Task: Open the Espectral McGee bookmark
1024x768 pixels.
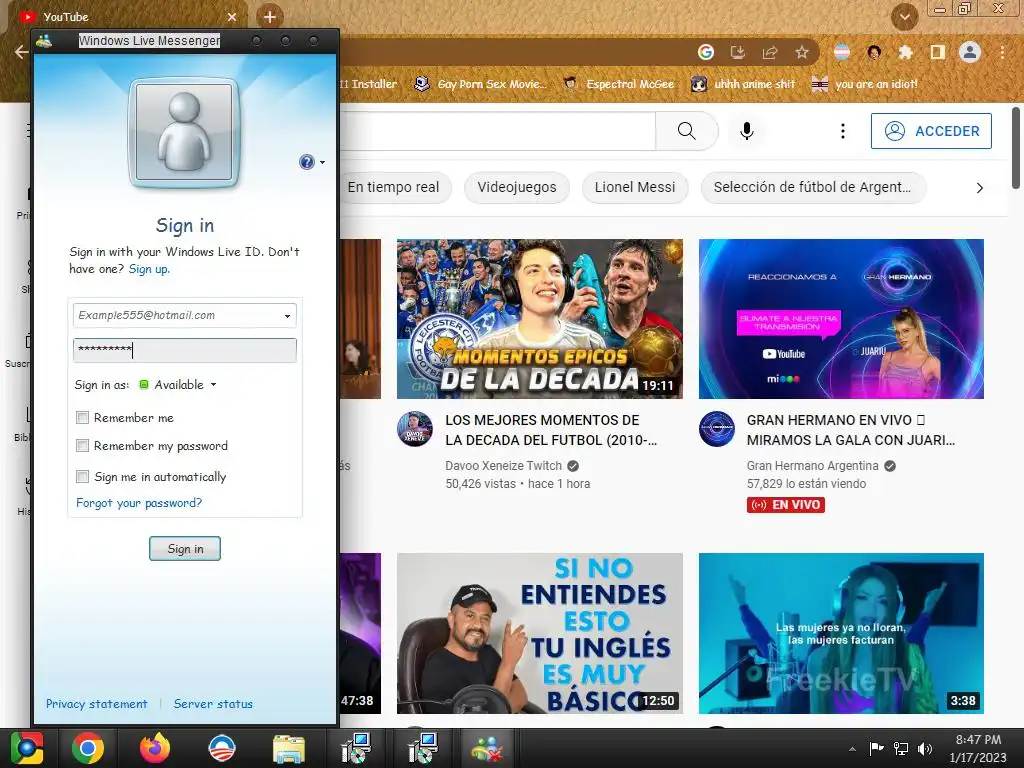Action: (x=619, y=84)
